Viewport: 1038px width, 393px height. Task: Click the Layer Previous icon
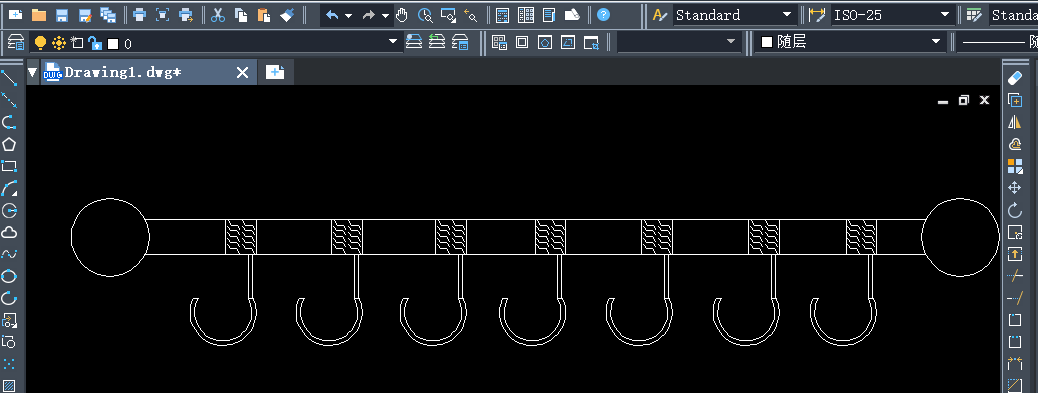(437, 42)
